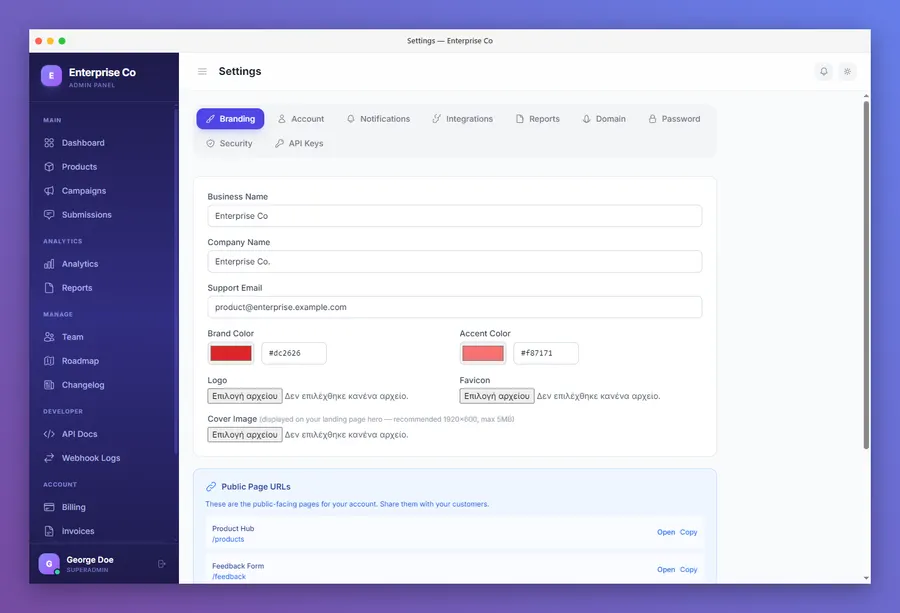Click the Favicon file chooser button
Image resolution: width=900 pixels, height=613 pixels.
click(496, 396)
